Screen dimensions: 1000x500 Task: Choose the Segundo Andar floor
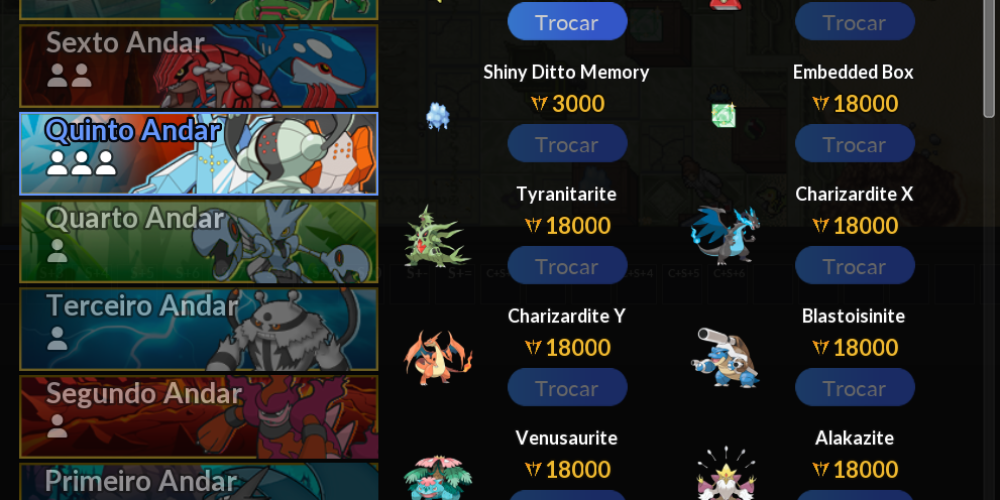(x=199, y=416)
